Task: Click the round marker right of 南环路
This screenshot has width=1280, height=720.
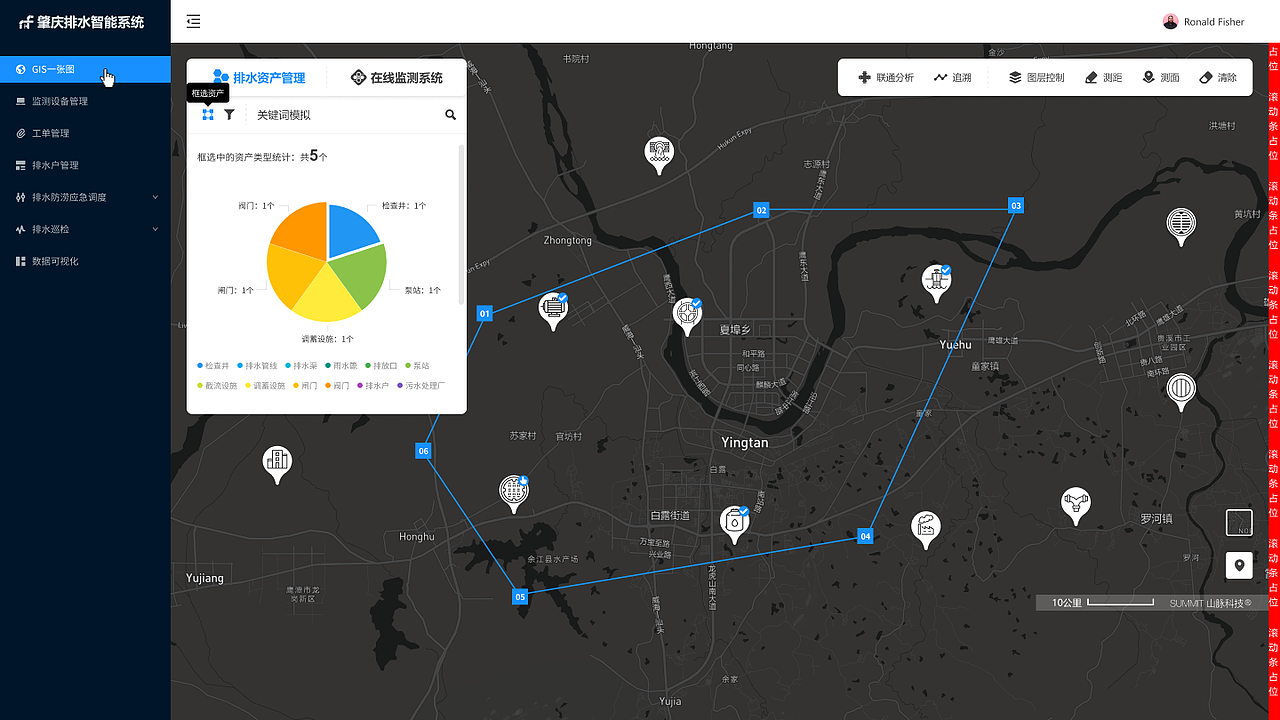Action: 1181,391
